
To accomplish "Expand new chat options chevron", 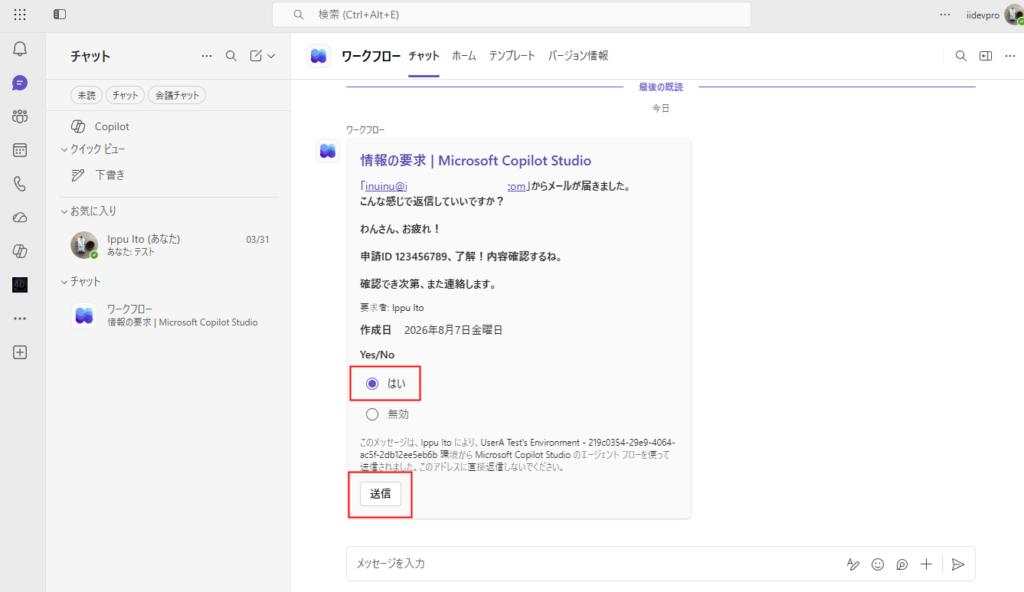I will (271, 56).
